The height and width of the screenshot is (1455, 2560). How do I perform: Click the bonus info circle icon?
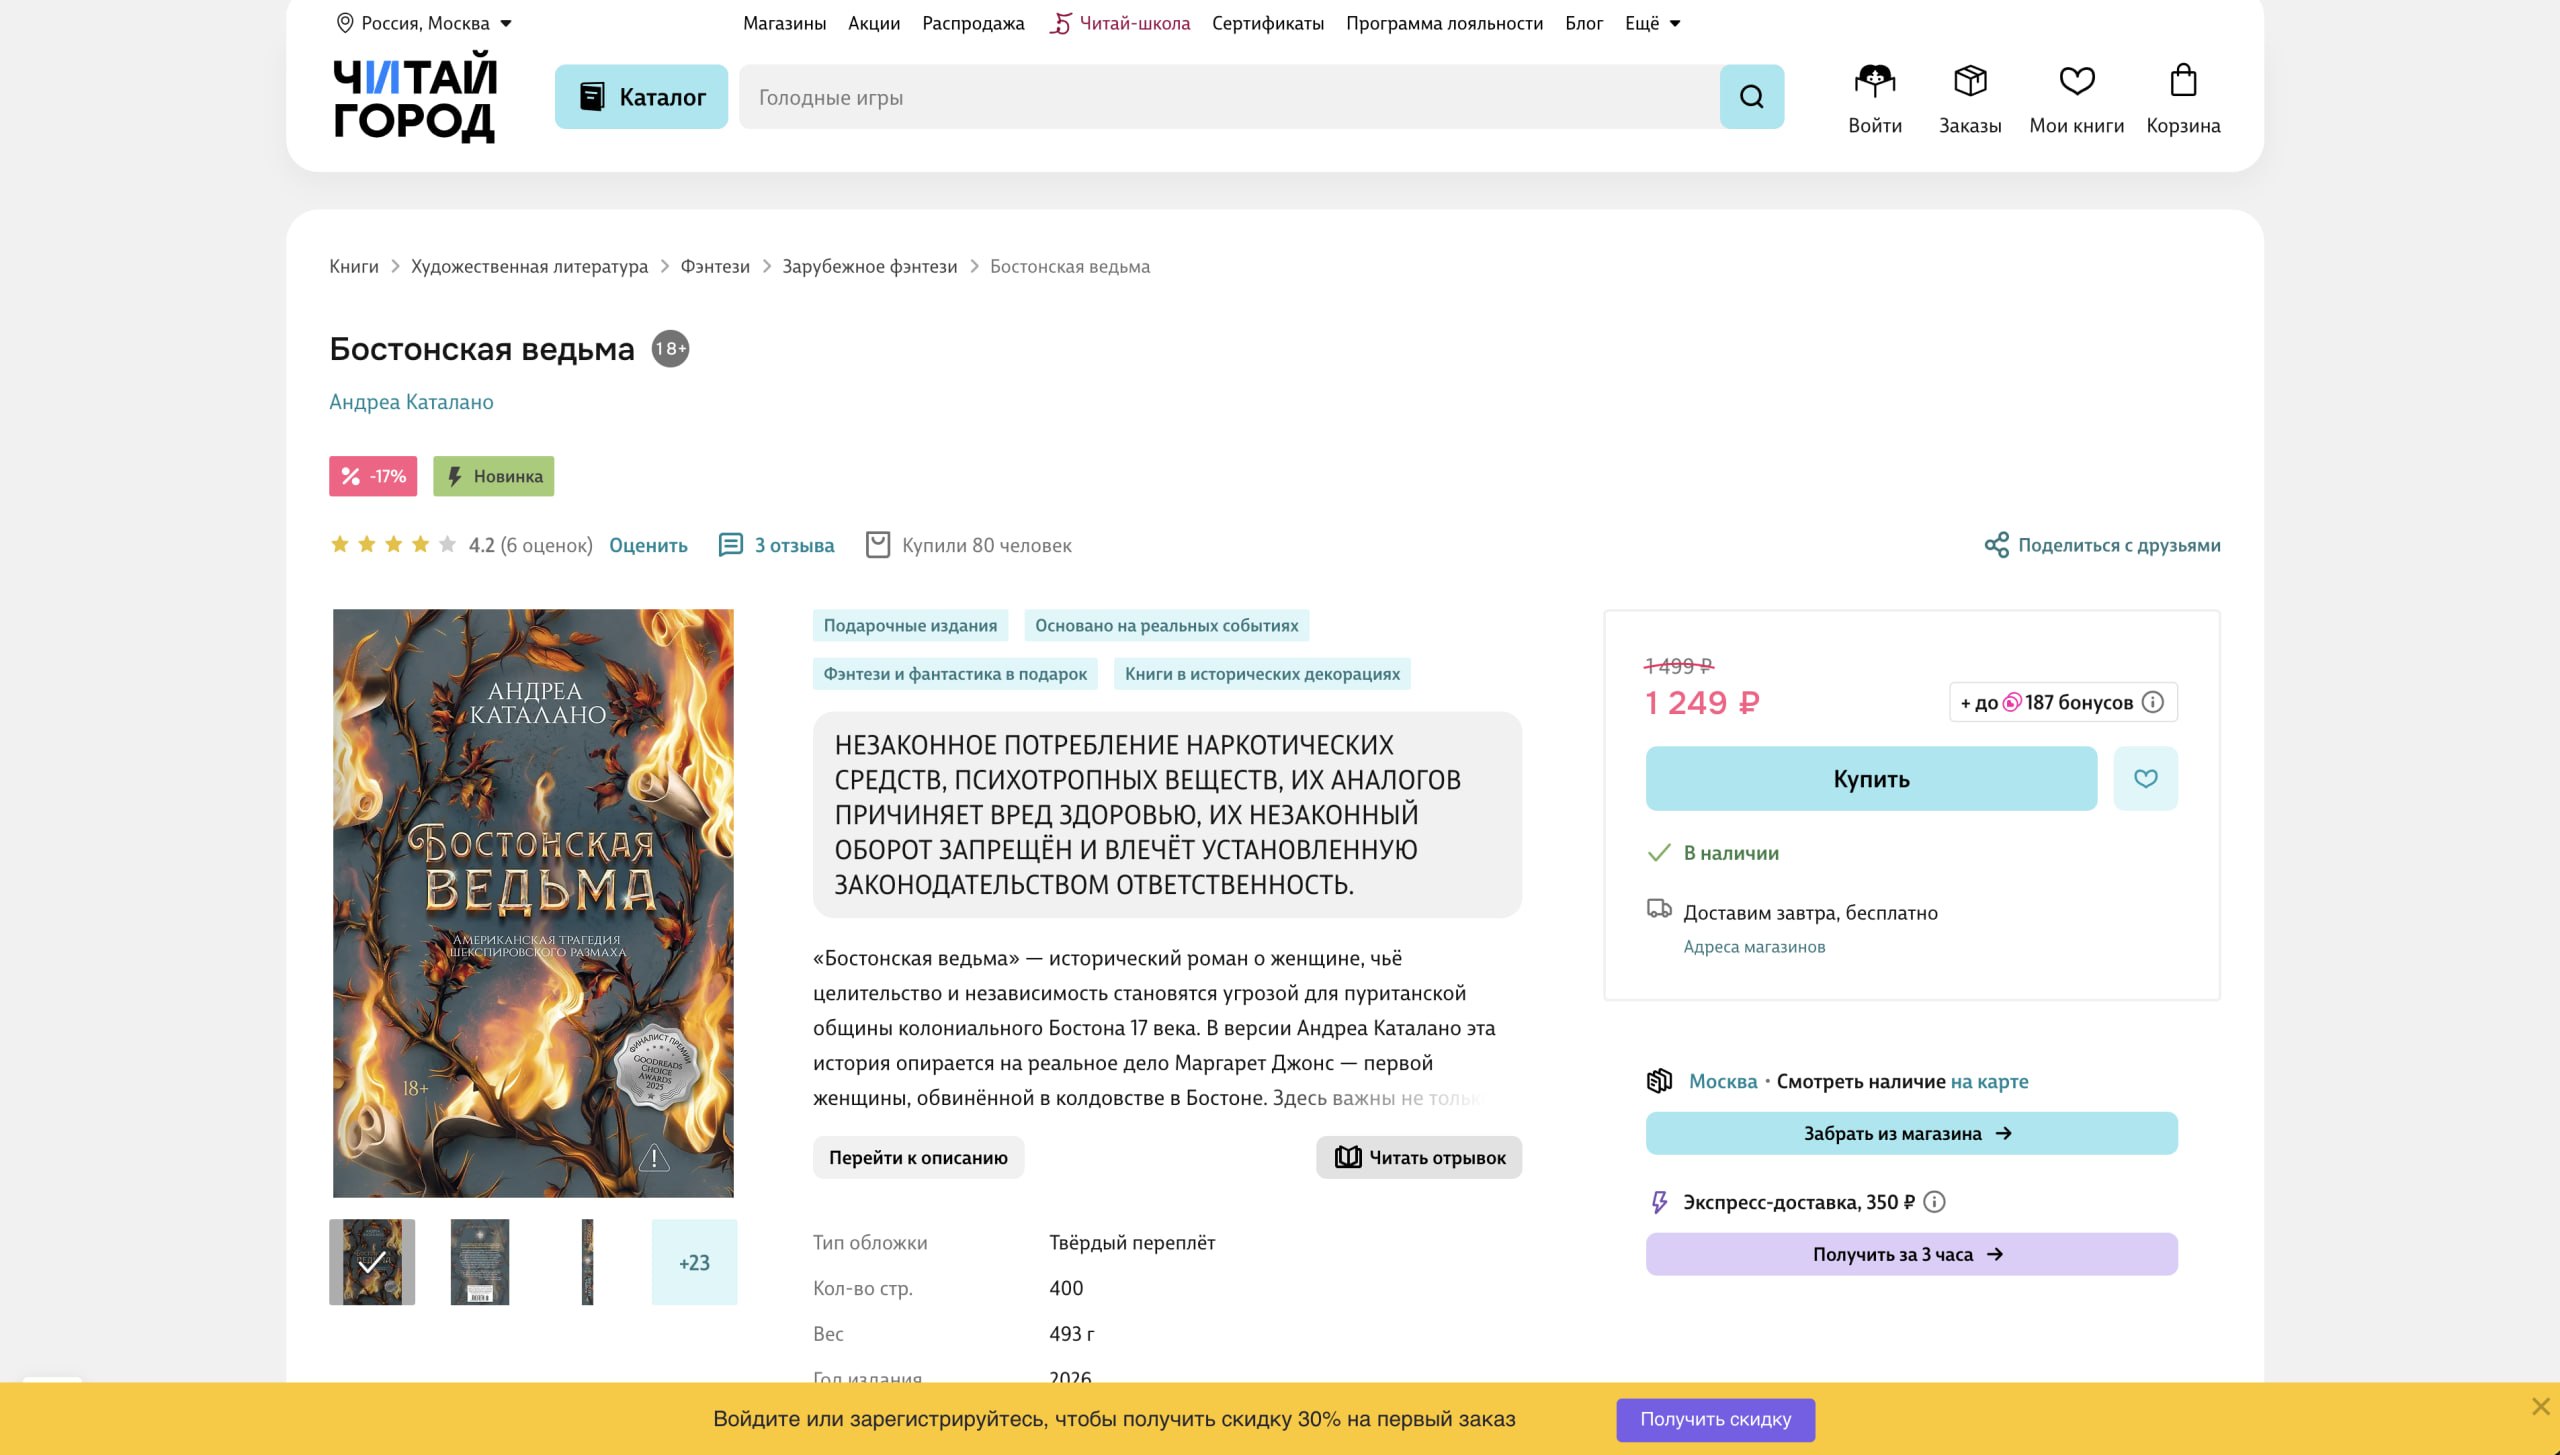click(2153, 702)
